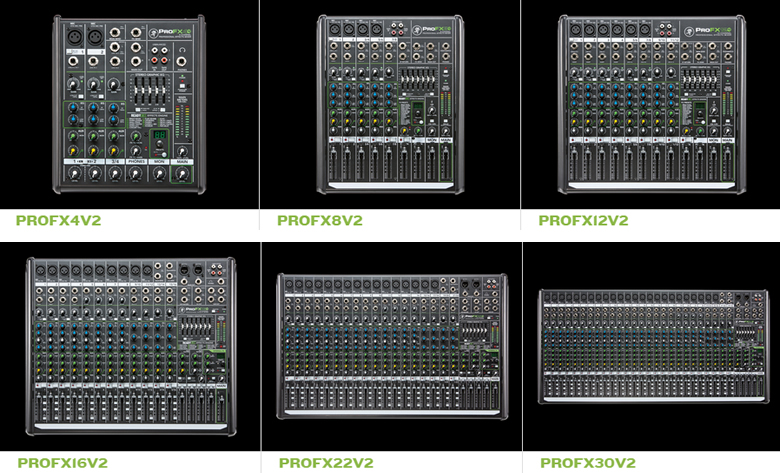Open the PROFX16V2 product link
Viewport: 780px width, 473px height.
point(63,463)
